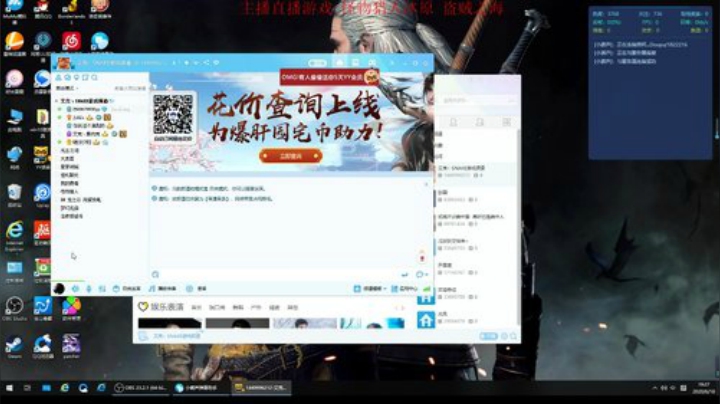Click music note play accompaniment button

coord(163,289)
